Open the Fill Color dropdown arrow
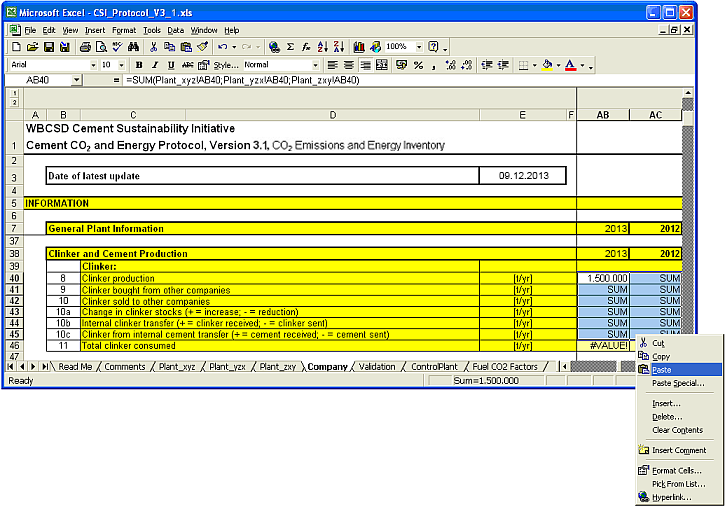The image size is (725, 507). 559,65
